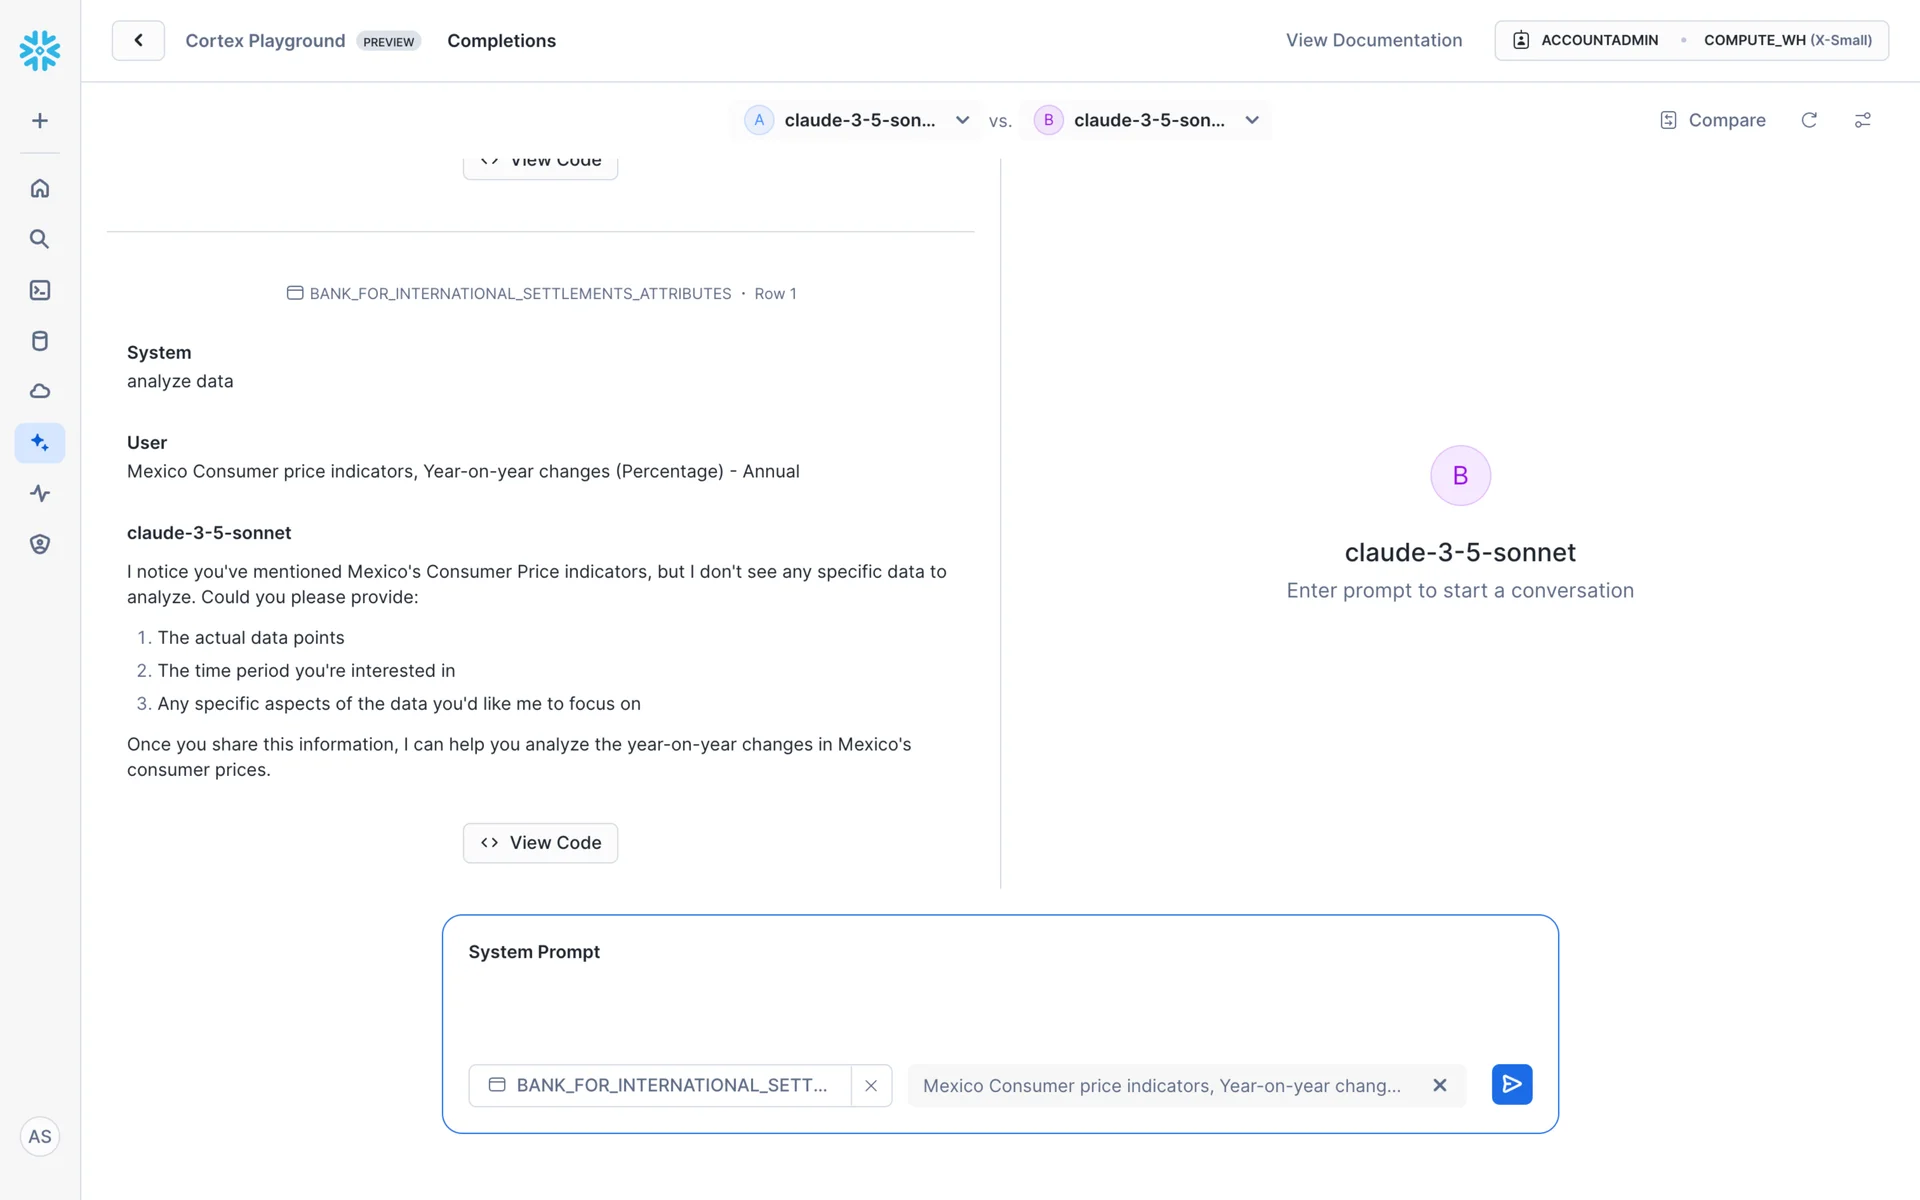The width and height of the screenshot is (1920, 1200).
Task: Toggle the Compare mode button
Action: point(1713,120)
